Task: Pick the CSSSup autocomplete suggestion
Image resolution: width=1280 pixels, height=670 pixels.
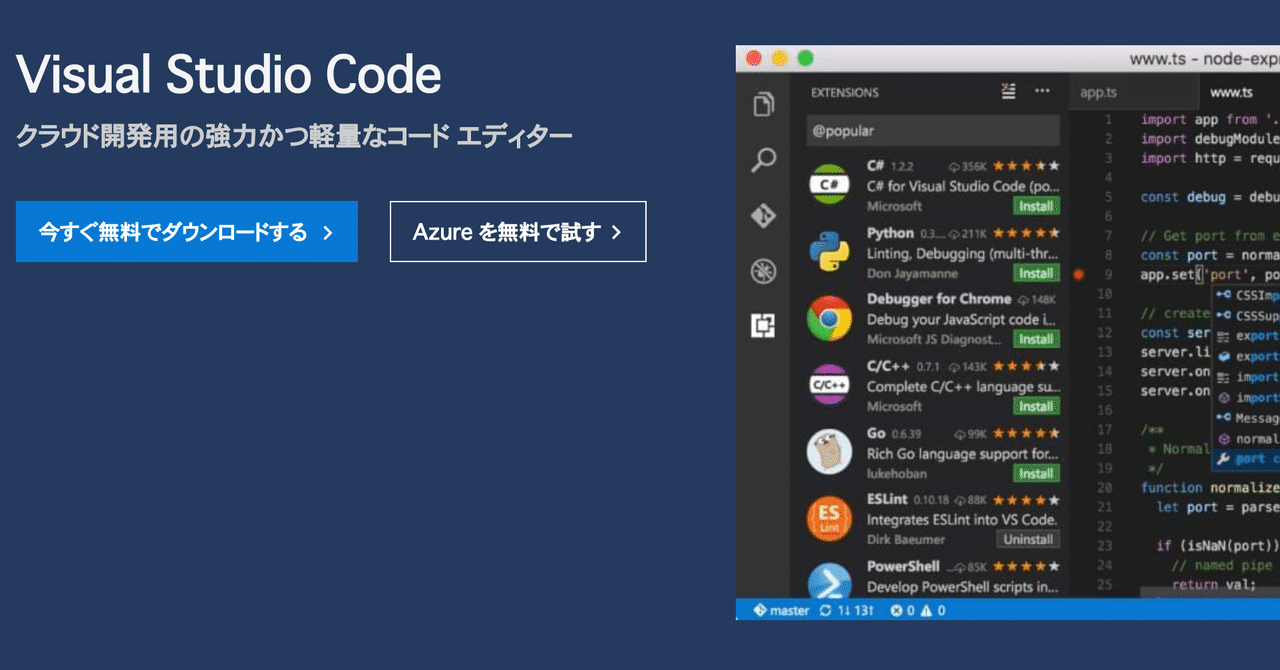Action: [x=1246, y=315]
